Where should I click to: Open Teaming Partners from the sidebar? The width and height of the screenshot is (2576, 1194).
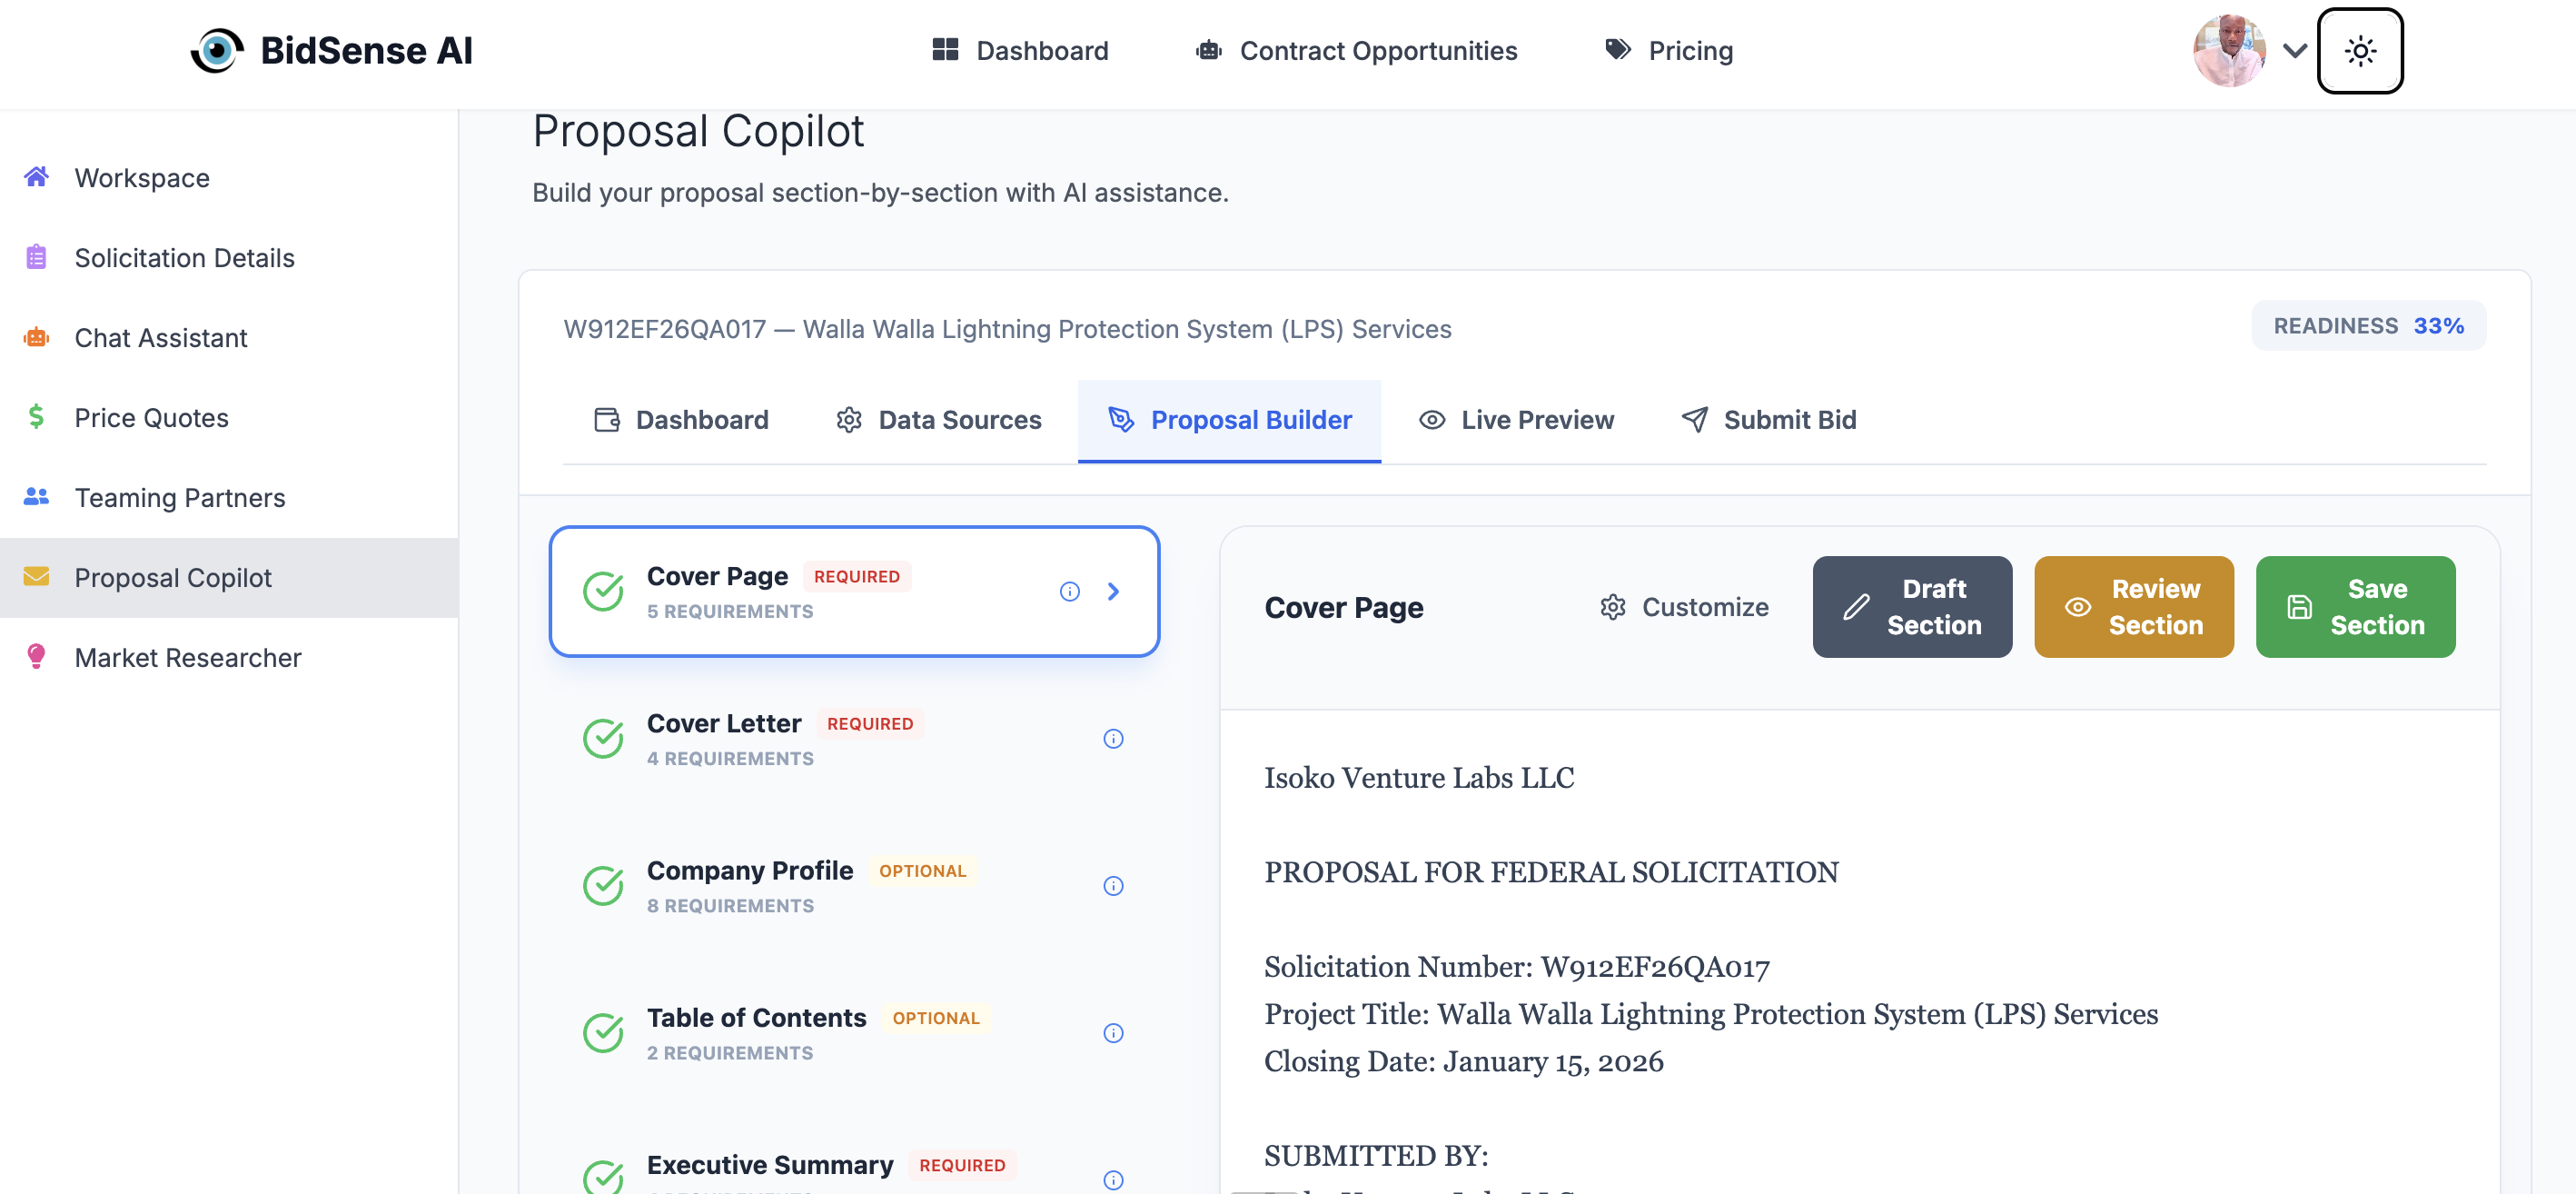click(x=179, y=497)
